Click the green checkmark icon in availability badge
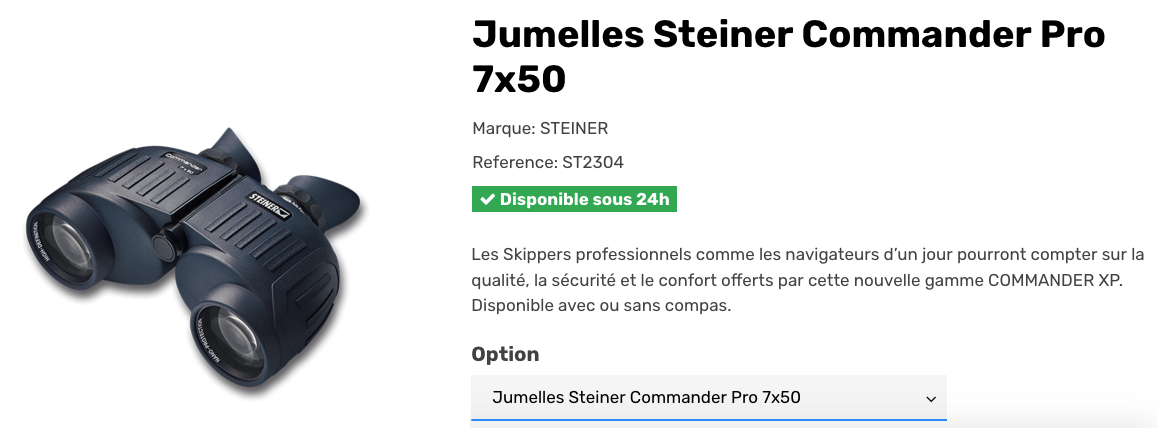 (x=487, y=199)
